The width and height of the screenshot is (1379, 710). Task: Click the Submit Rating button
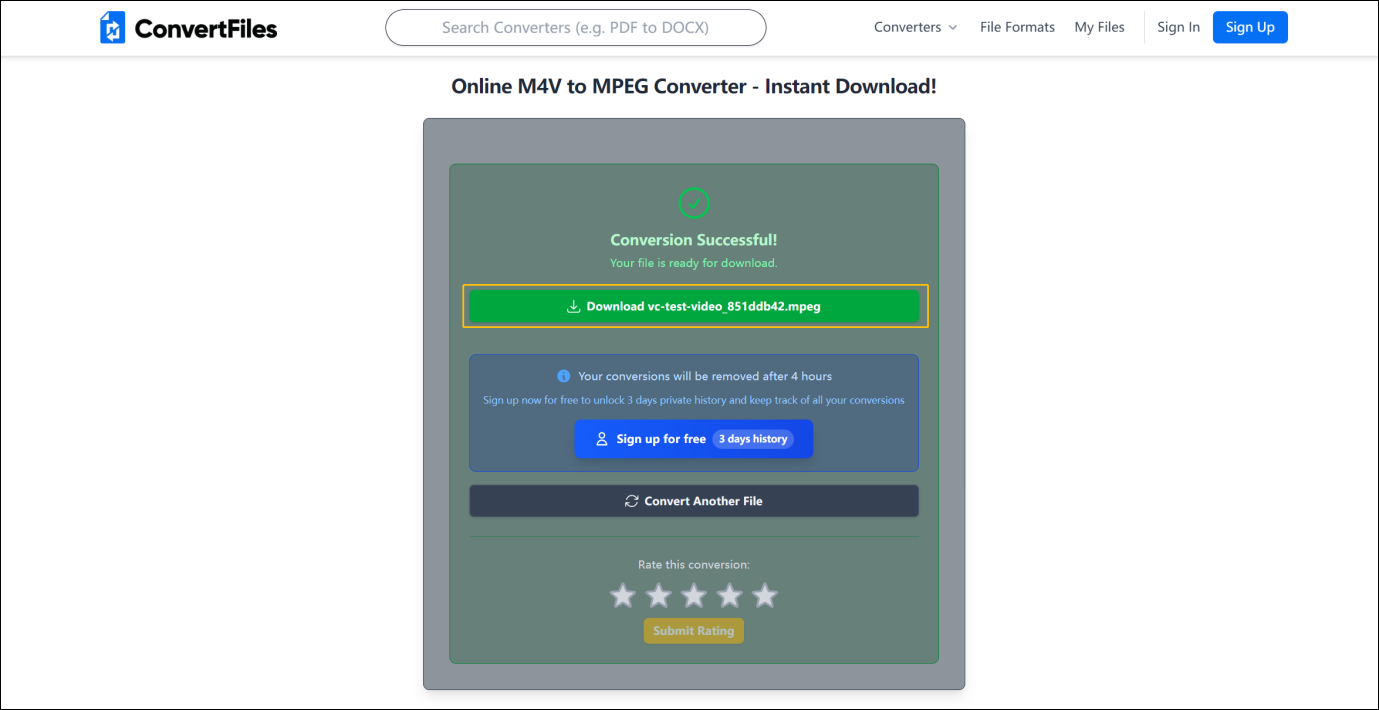click(x=693, y=630)
